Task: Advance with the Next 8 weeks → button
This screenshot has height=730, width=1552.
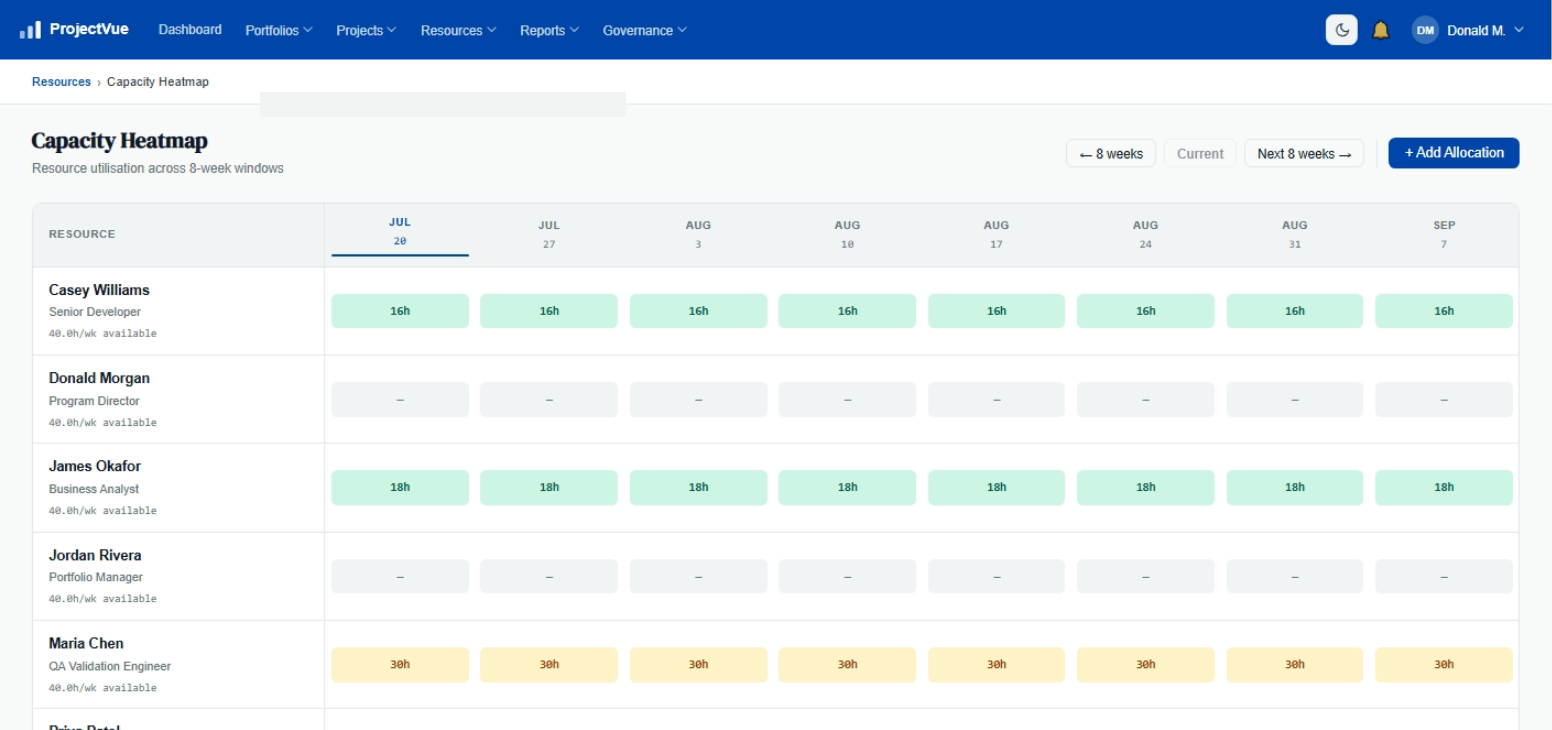Action: [x=1304, y=154]
